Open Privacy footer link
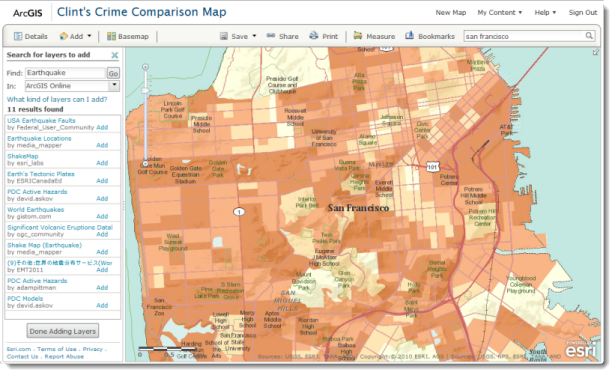This screenshot has width=615, height=375. (93, 349)
